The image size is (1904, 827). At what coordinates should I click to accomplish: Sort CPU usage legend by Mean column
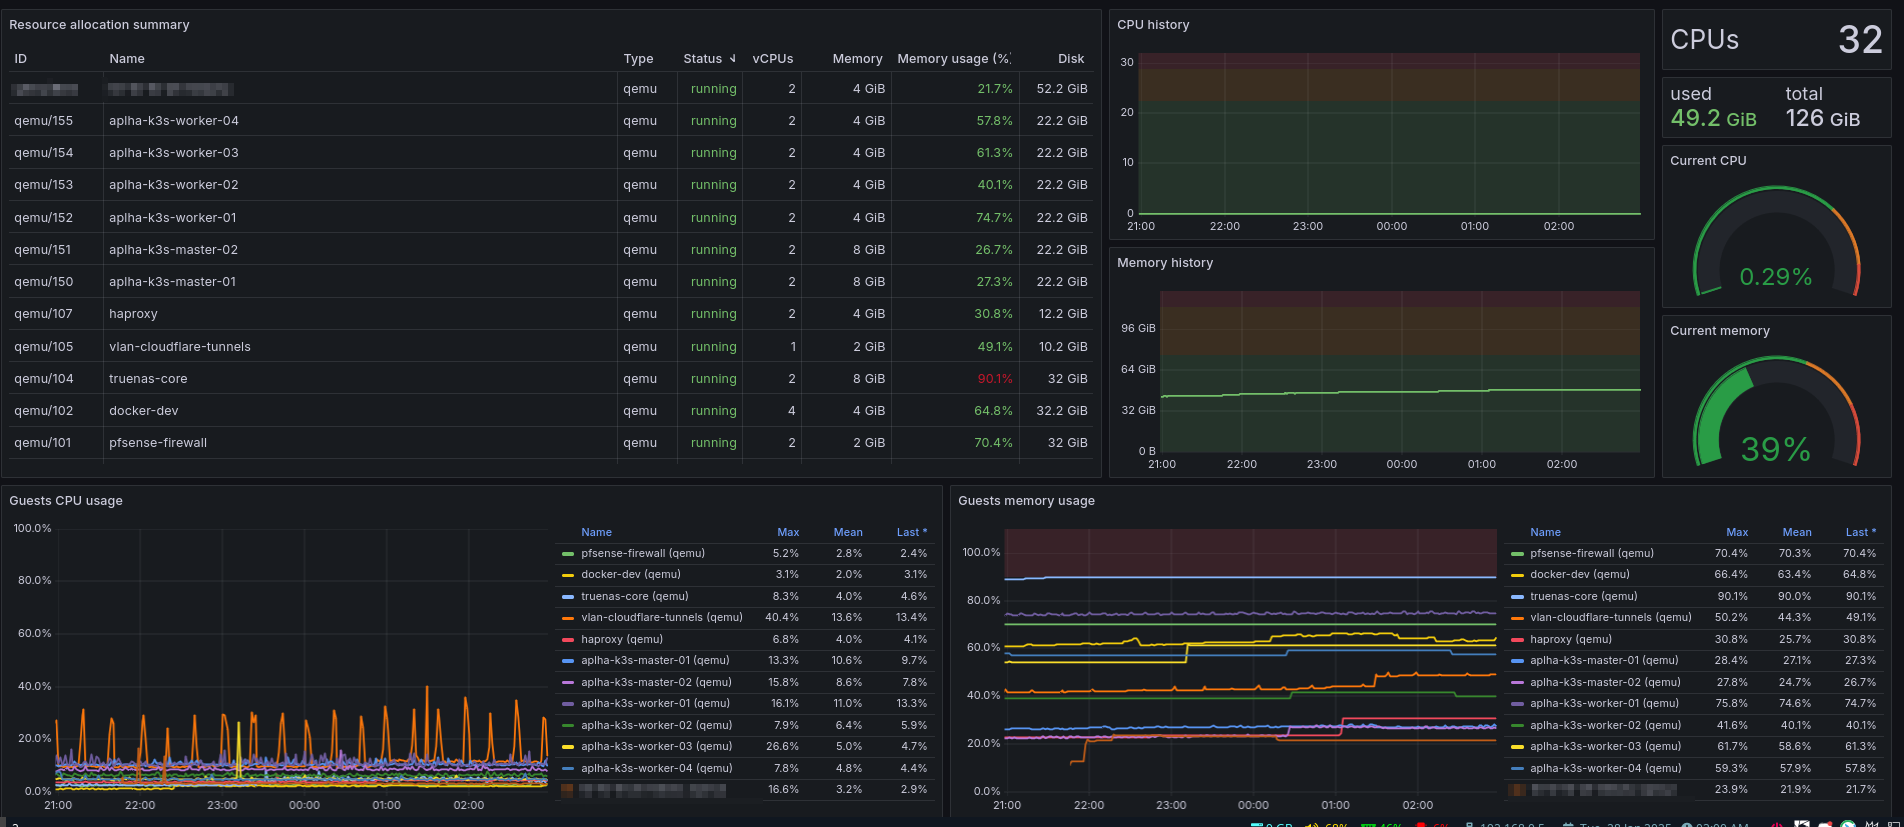click(x=848, y=533)
